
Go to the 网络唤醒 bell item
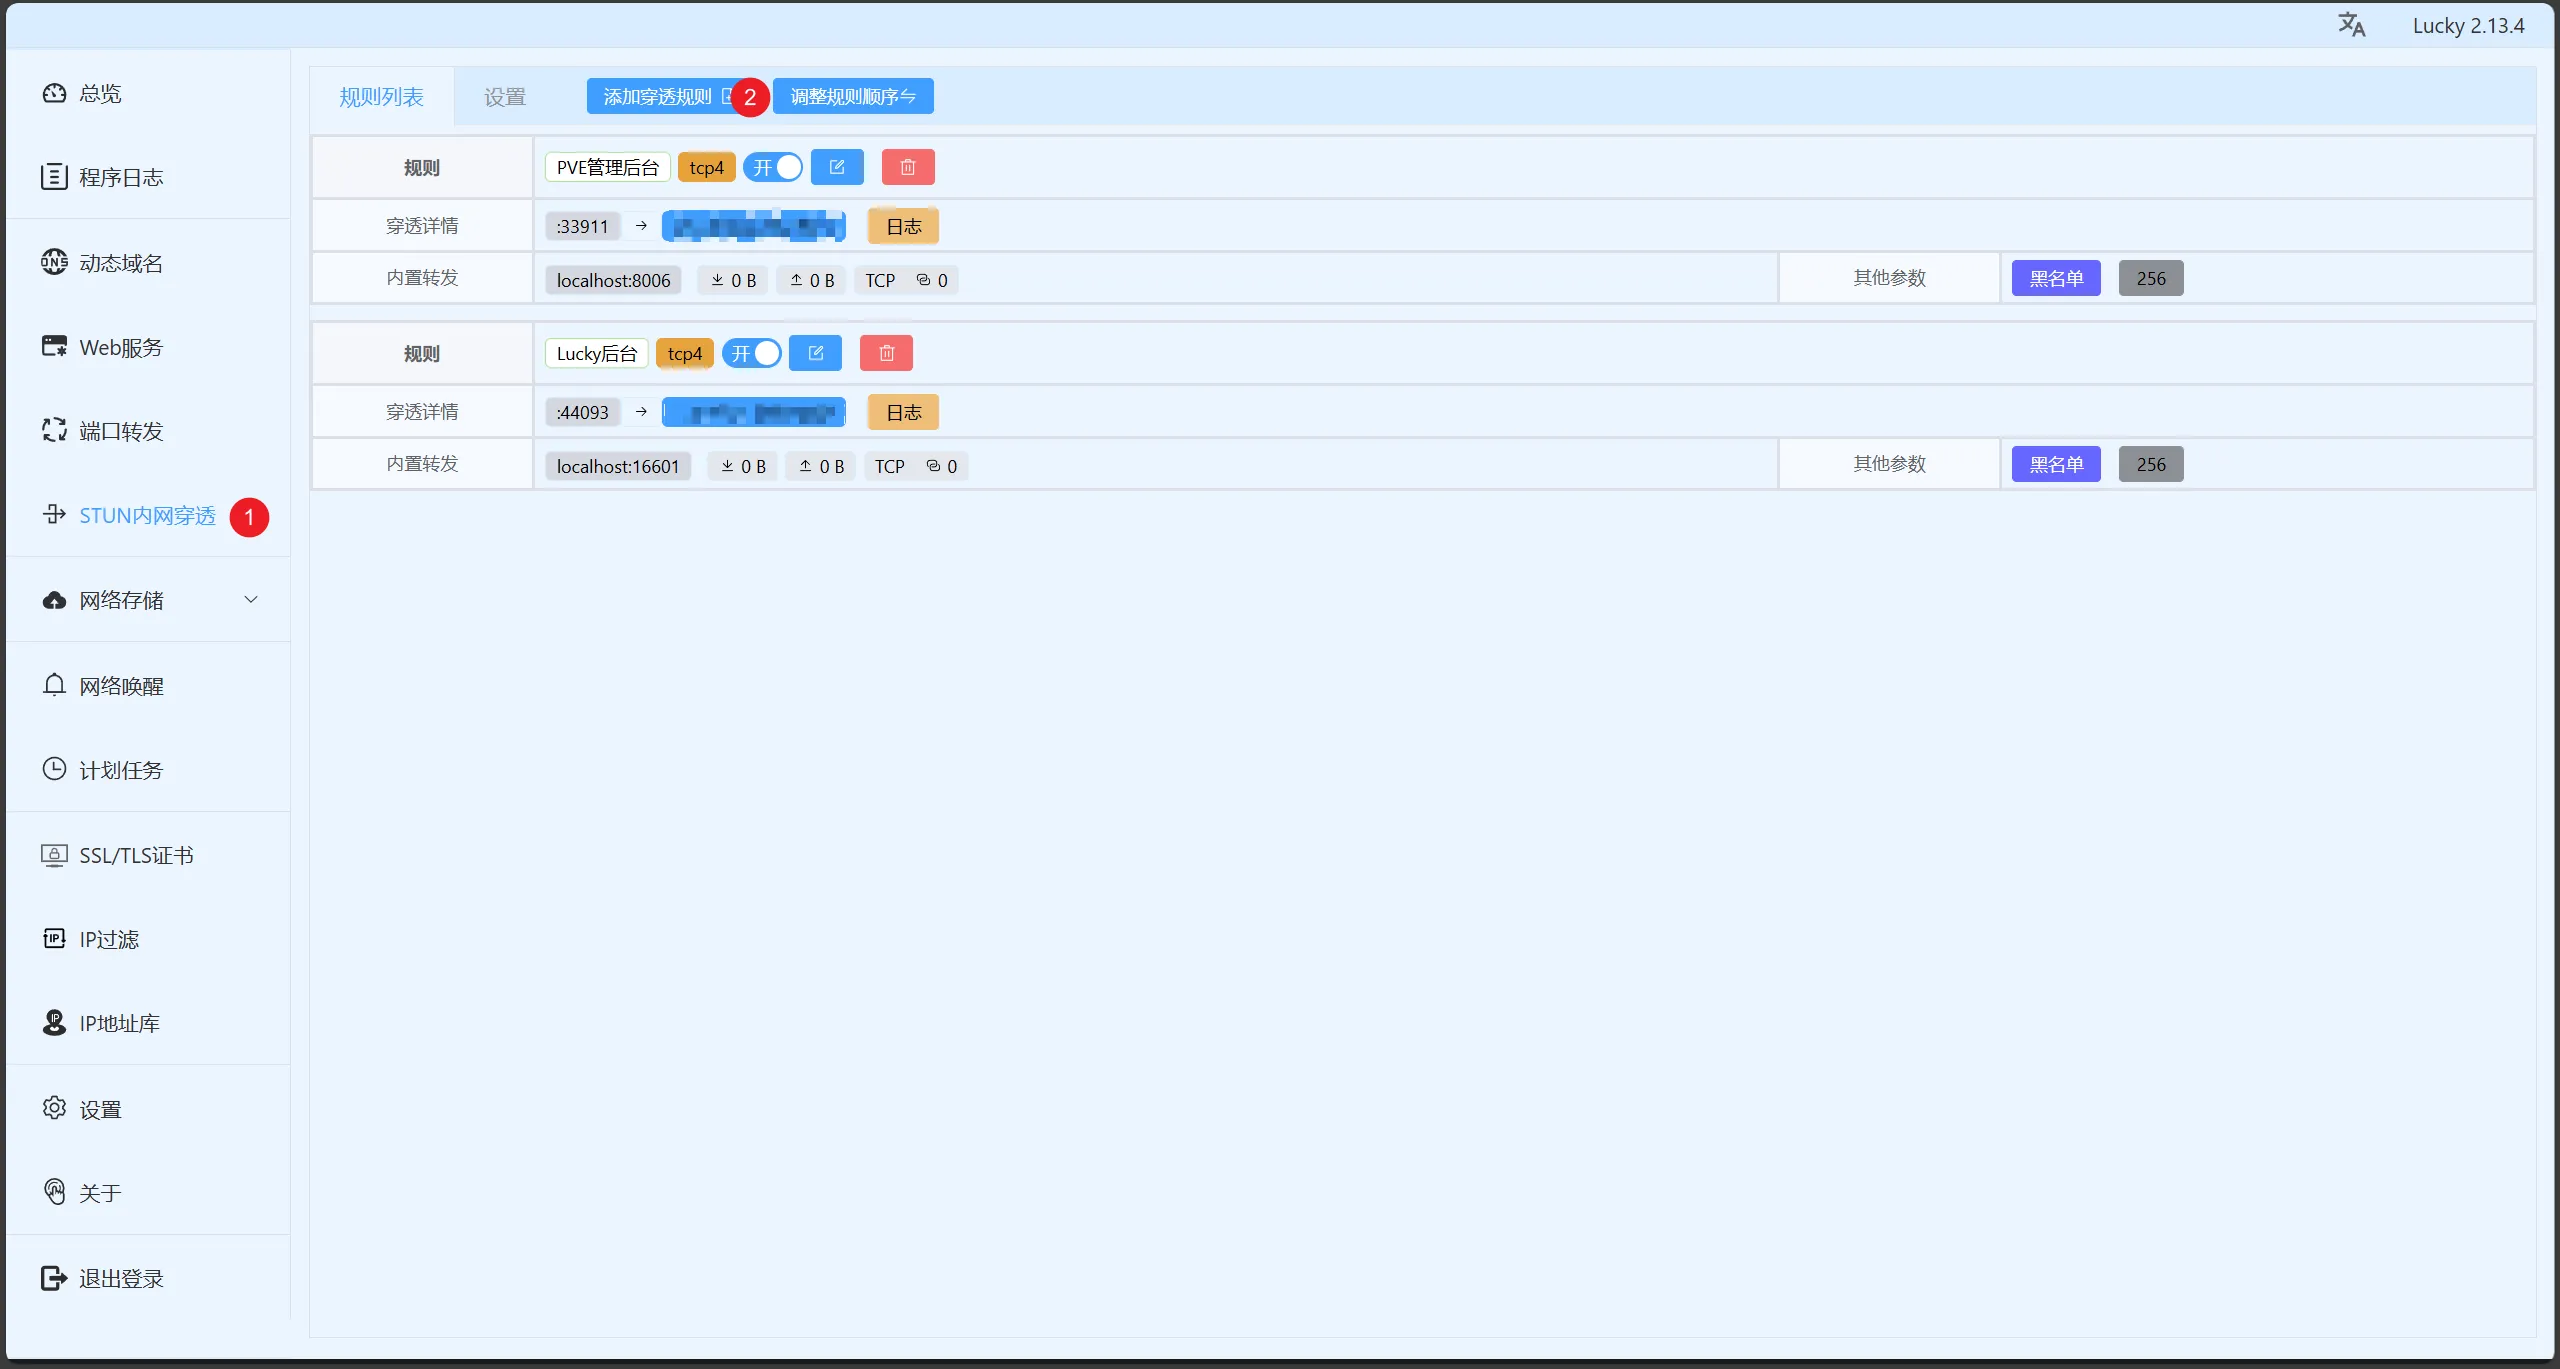tap(120, 686)
